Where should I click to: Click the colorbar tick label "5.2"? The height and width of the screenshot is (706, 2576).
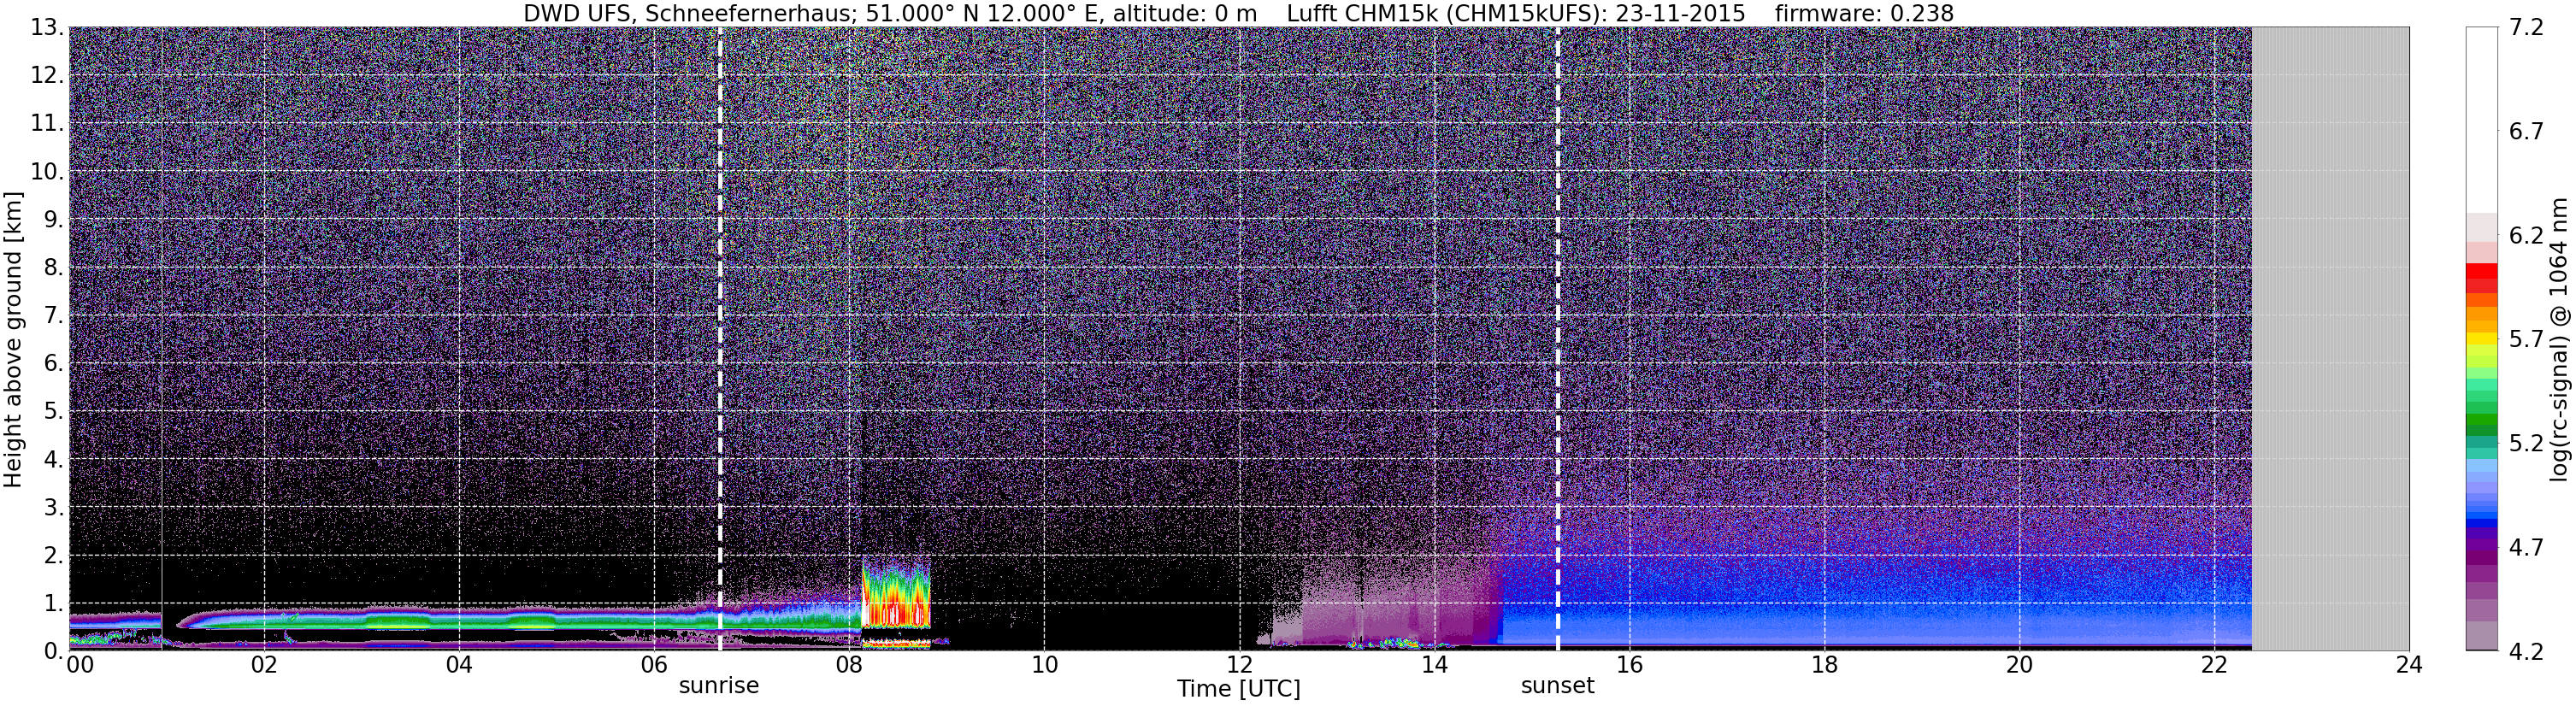(2527, 444)
